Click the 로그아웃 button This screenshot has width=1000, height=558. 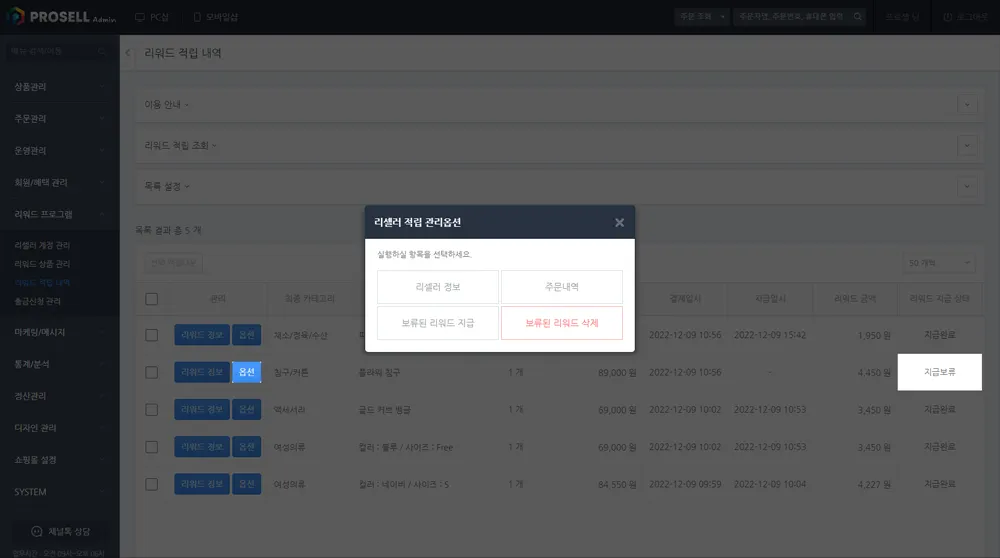[x=966, y=17]
